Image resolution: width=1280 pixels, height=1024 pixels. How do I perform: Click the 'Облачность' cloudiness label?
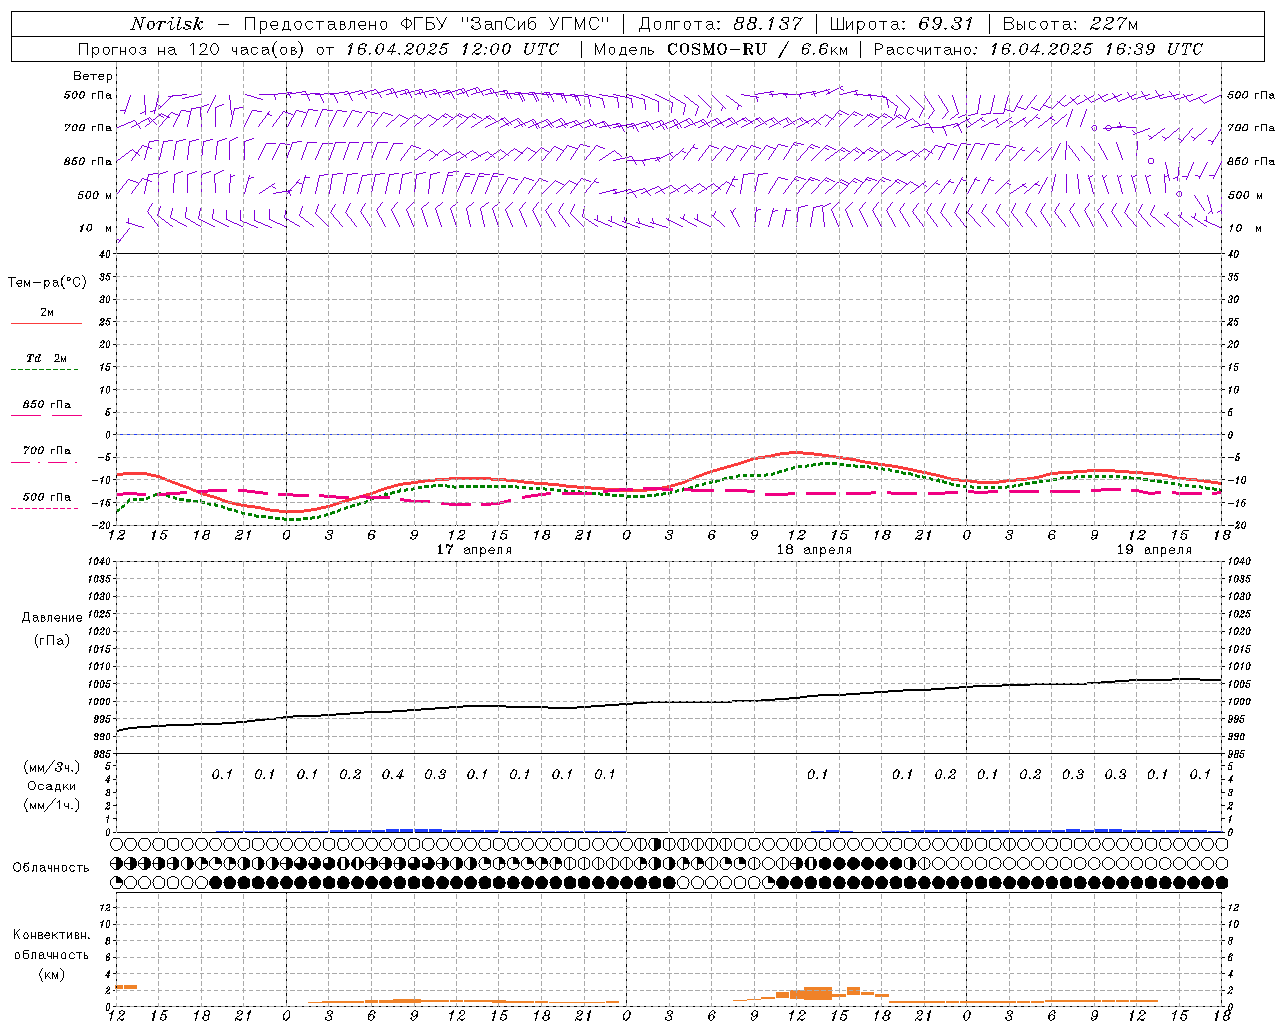[51, 868]
